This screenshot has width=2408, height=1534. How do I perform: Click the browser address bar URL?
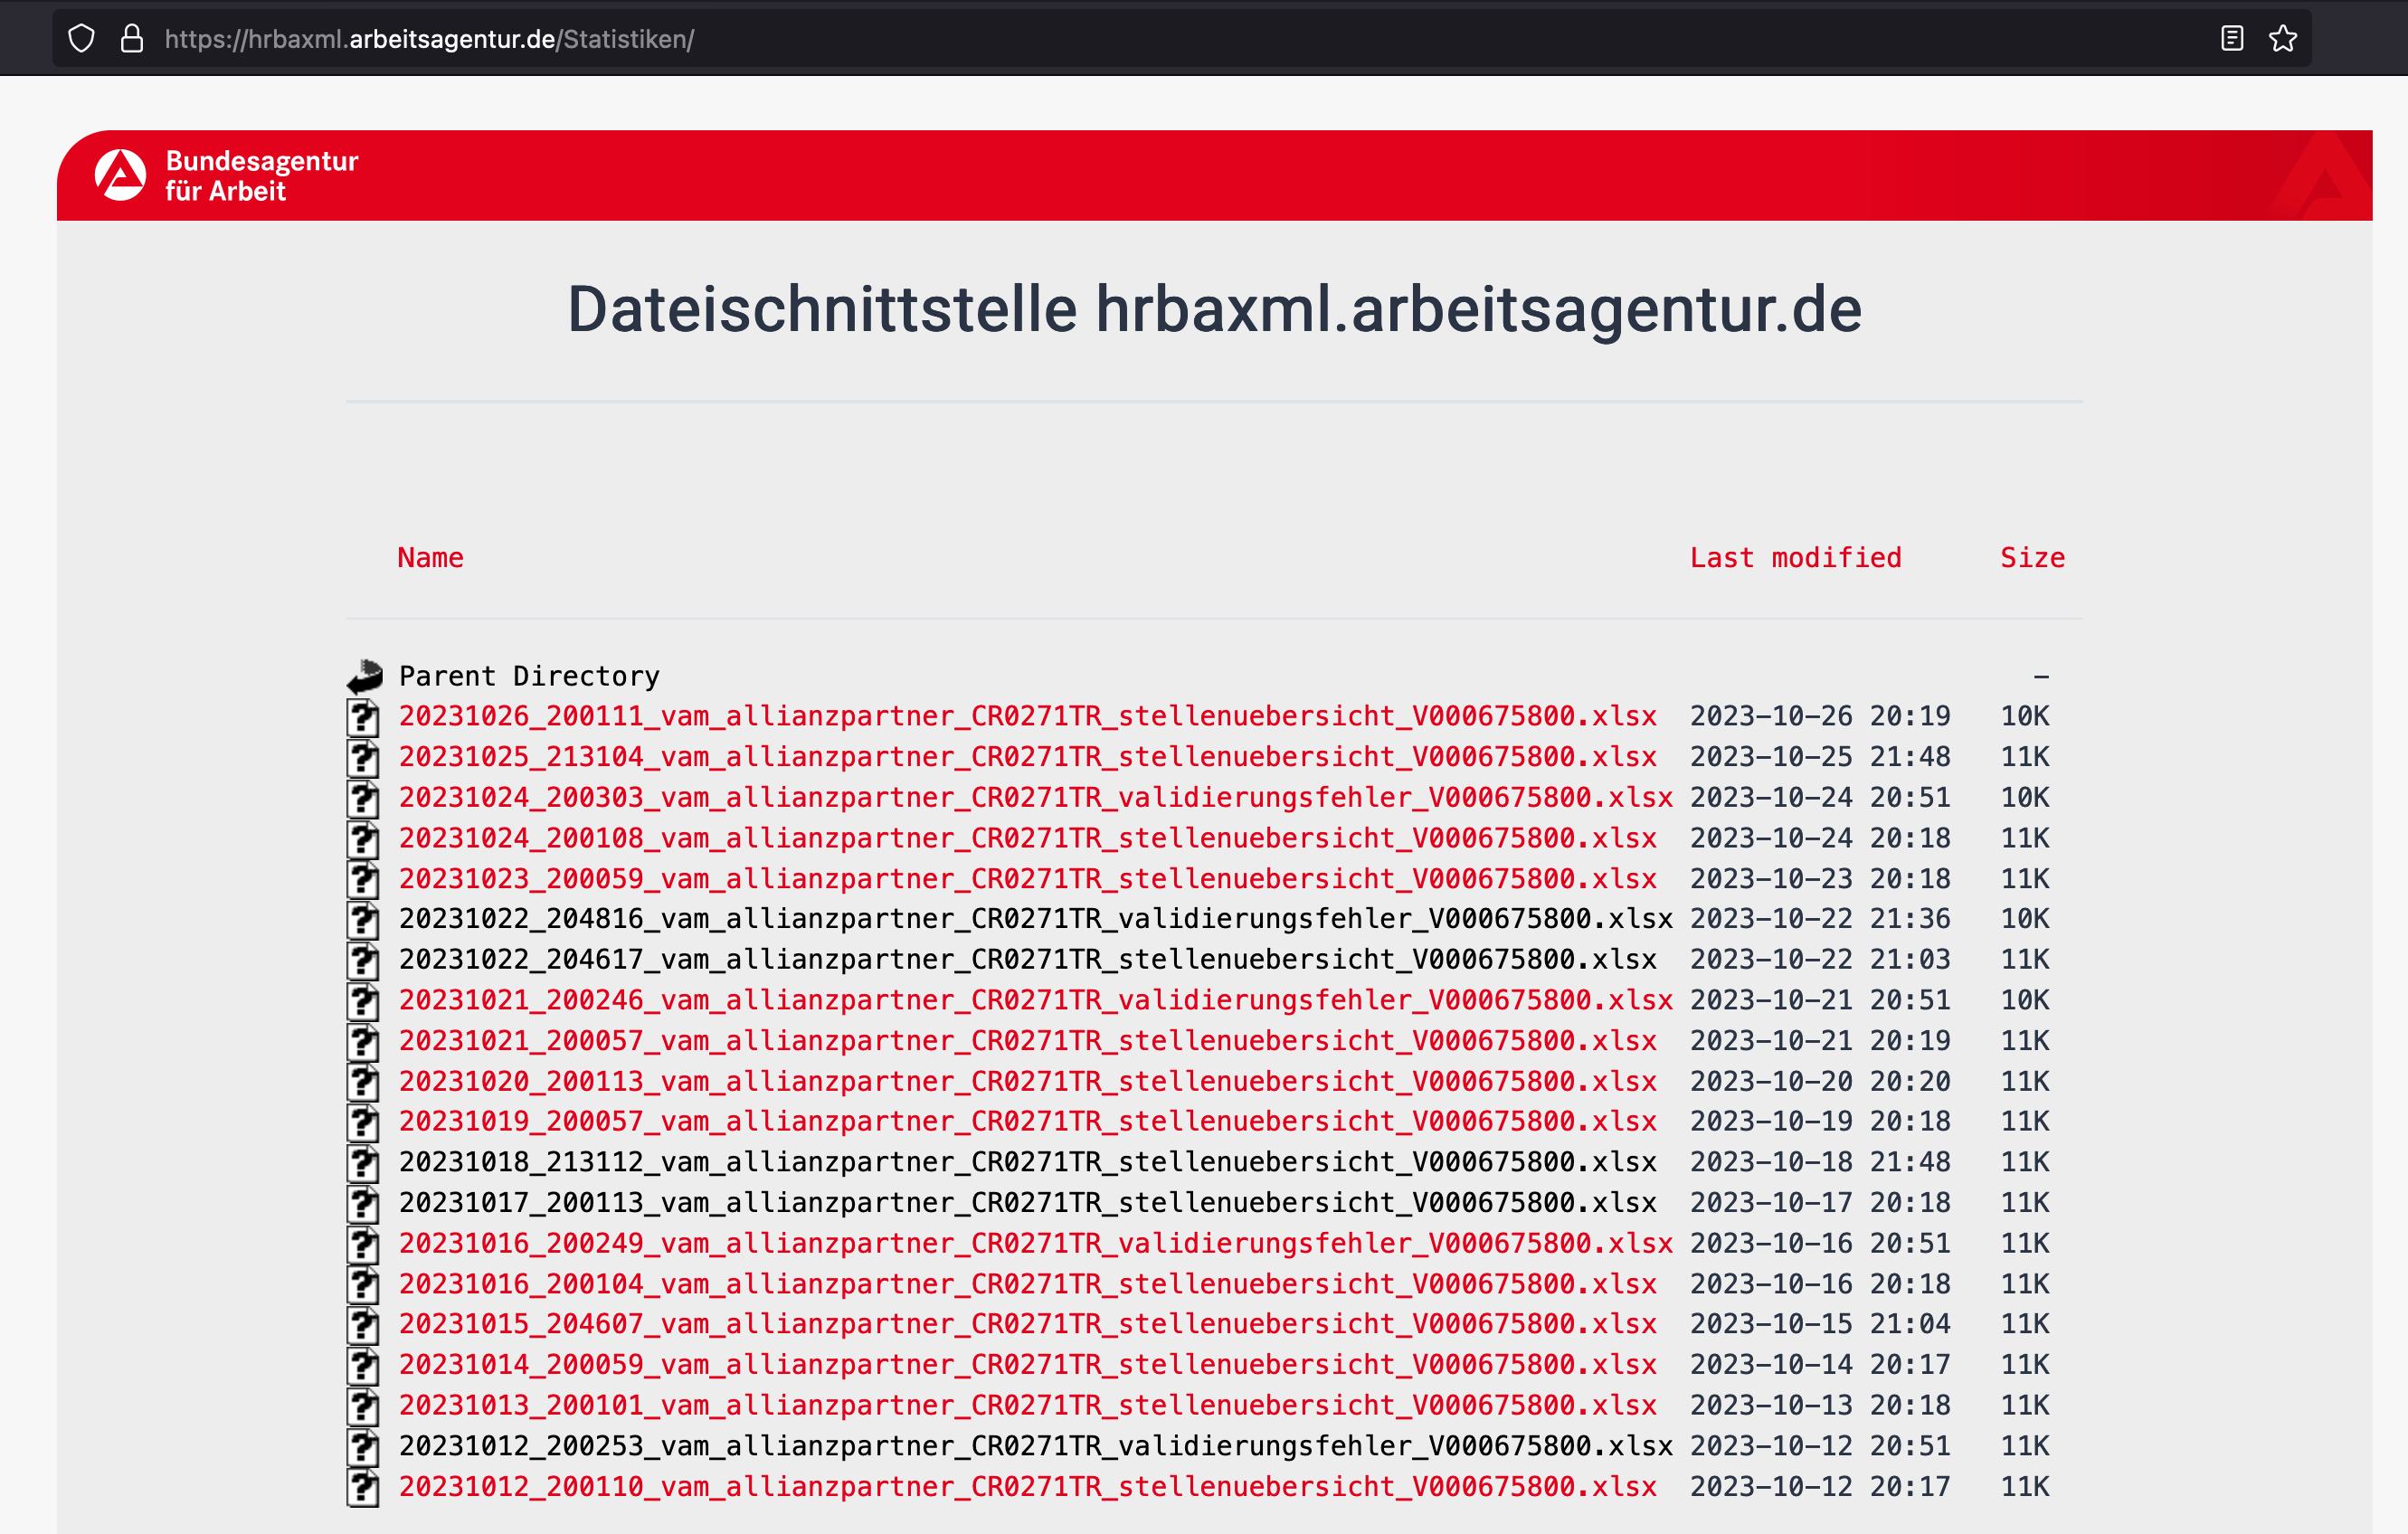pyautogui.click(x=429, y=39)
